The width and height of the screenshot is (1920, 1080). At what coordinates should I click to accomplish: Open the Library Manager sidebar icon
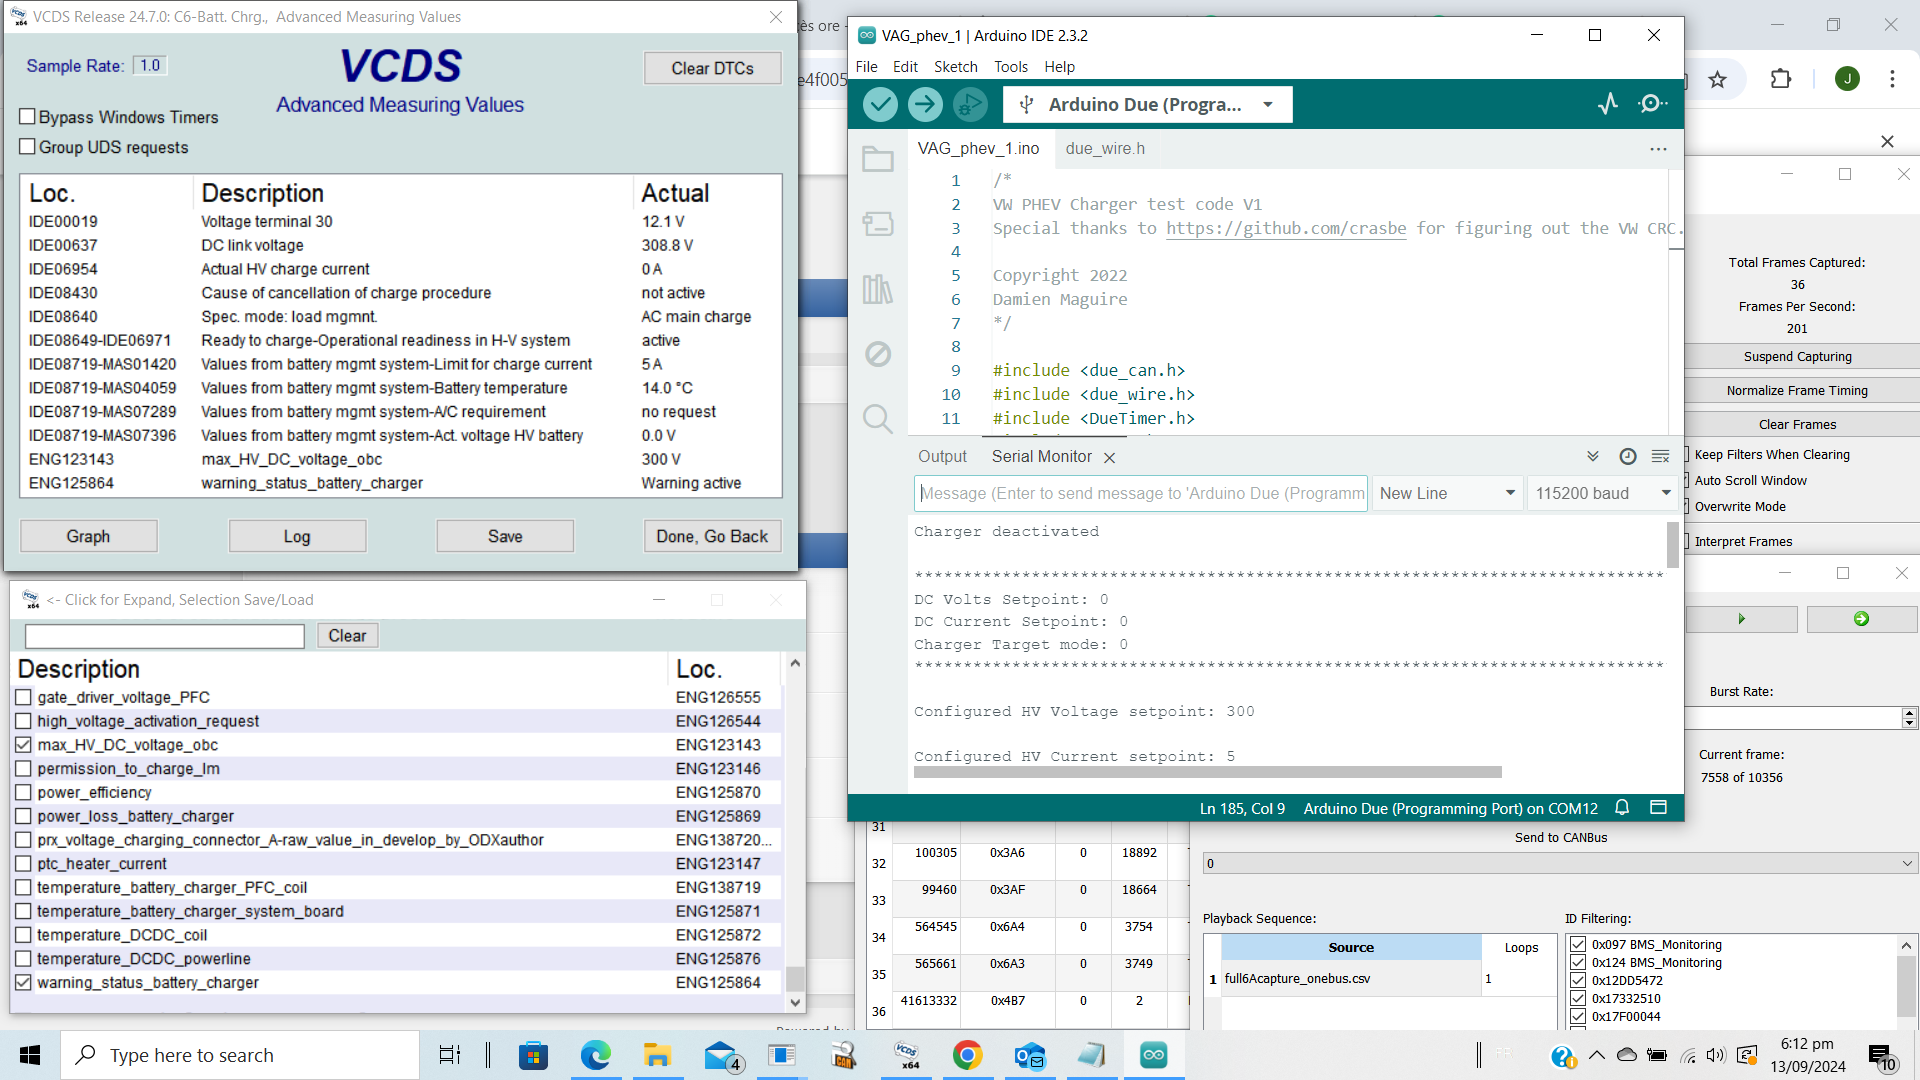point(878,290)
